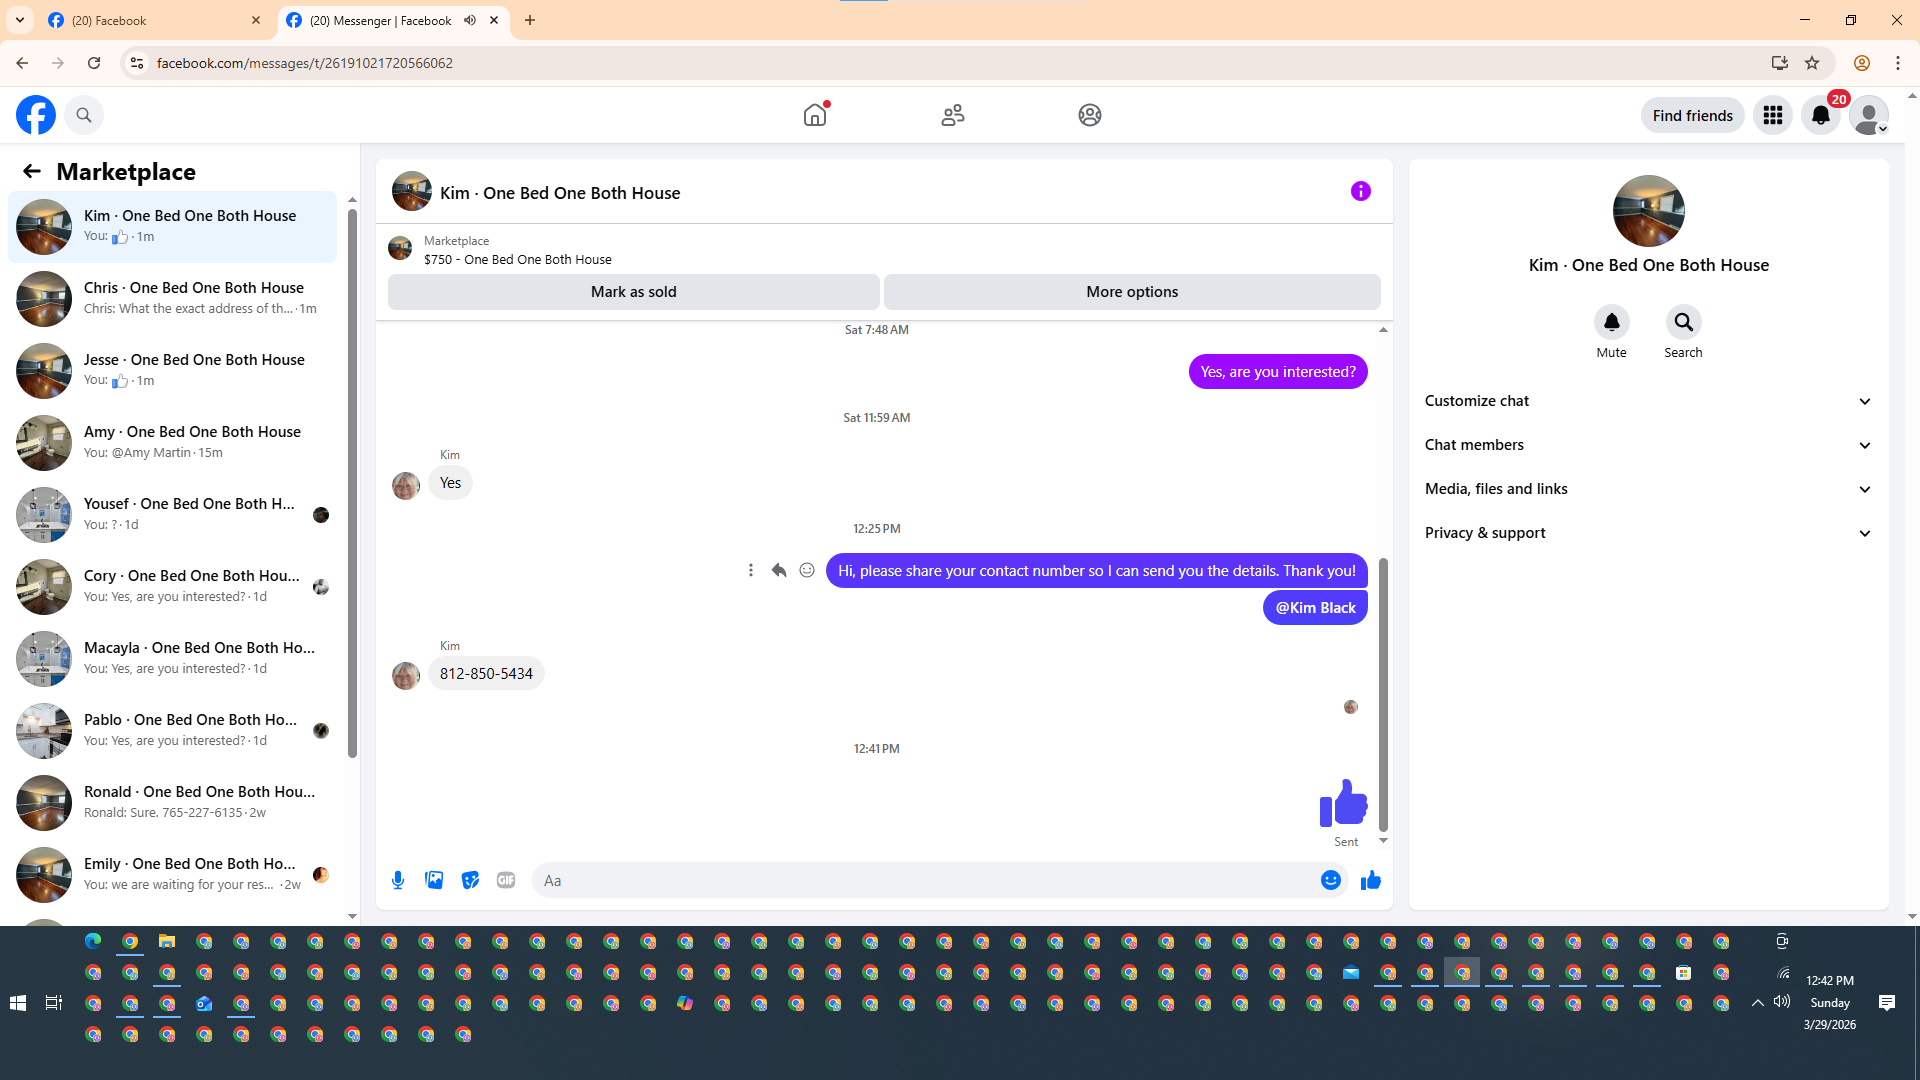Open Kim's large listing photo in info panel

point(1649,211)
